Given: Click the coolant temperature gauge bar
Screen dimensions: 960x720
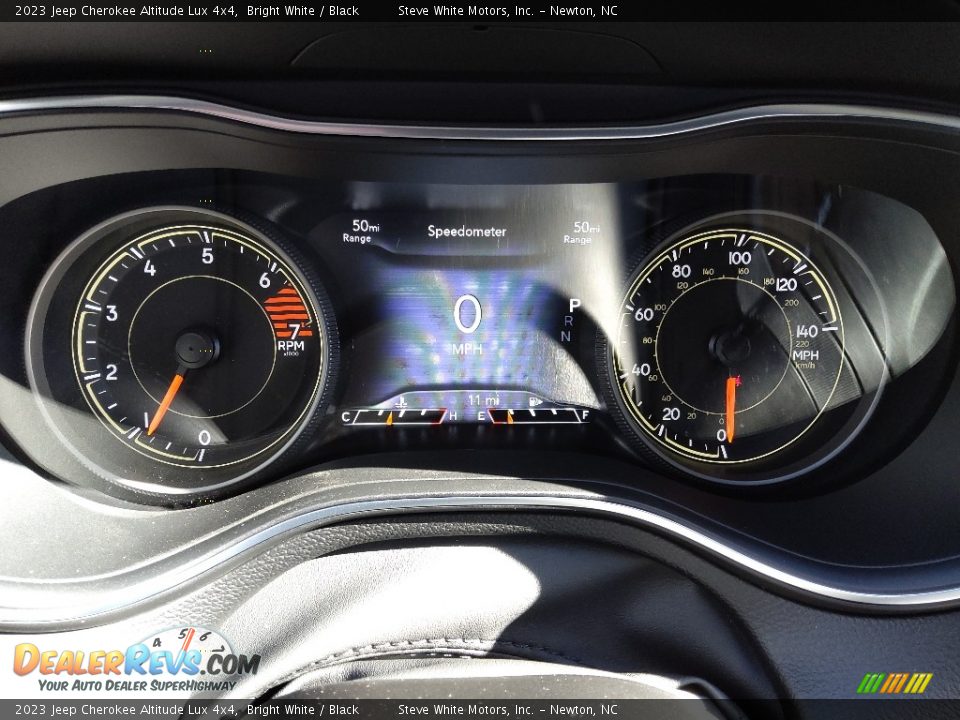Looking at the screenshot, I should click(x=399, y=416).
